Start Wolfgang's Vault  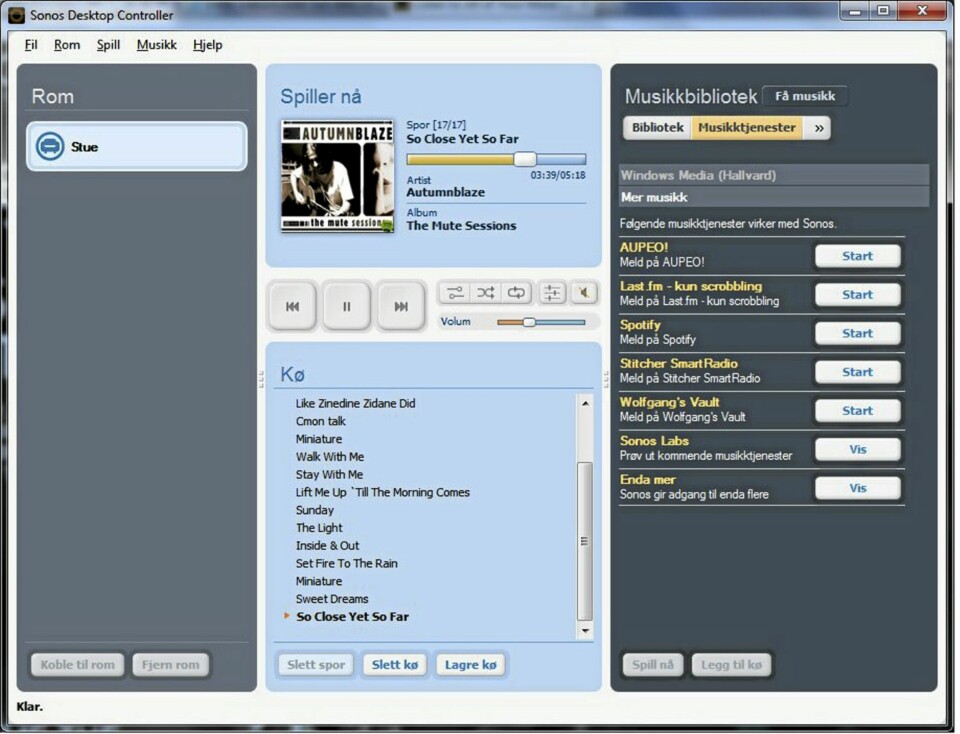tap(857, 411)
